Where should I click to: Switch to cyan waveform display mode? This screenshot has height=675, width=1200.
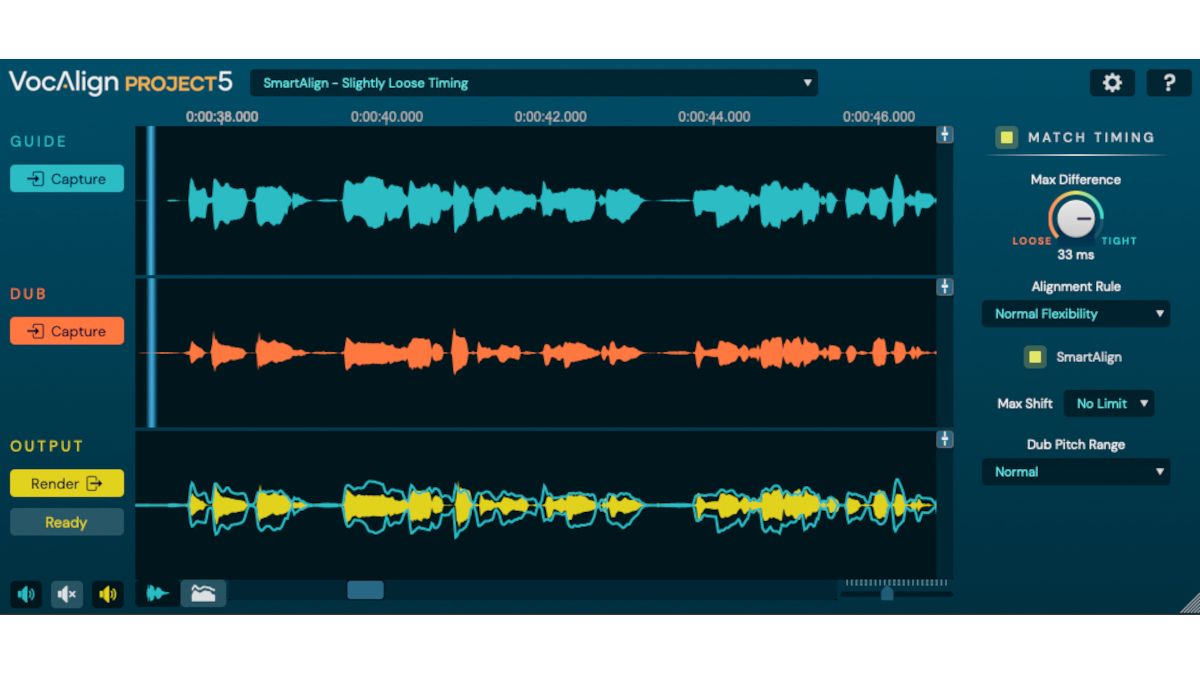(158, 593)
